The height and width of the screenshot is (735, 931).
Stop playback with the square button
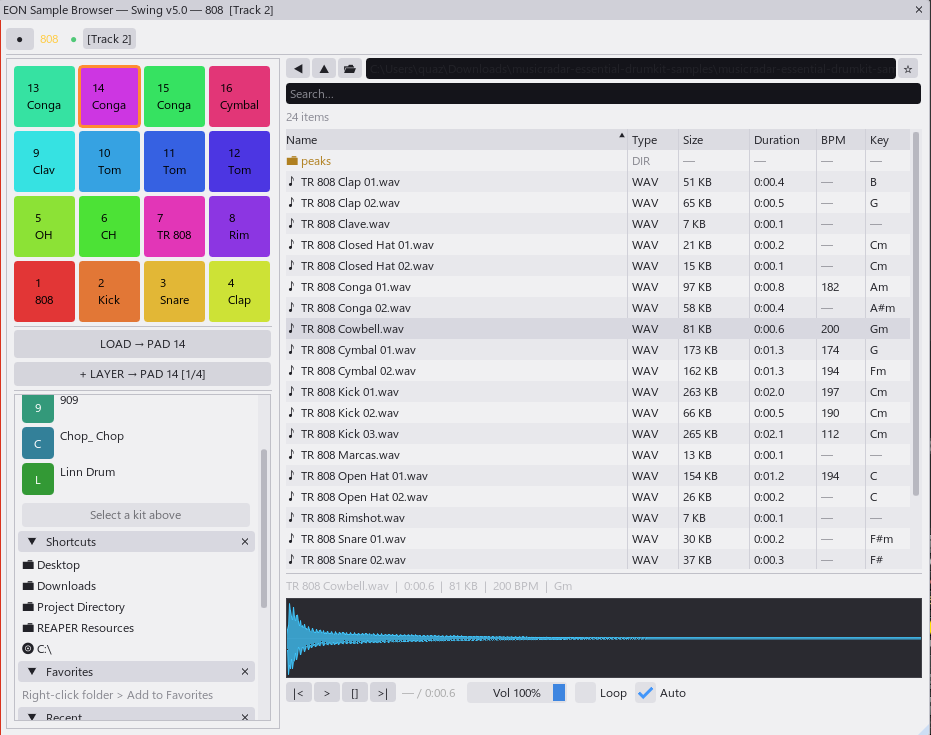point(355,693)
